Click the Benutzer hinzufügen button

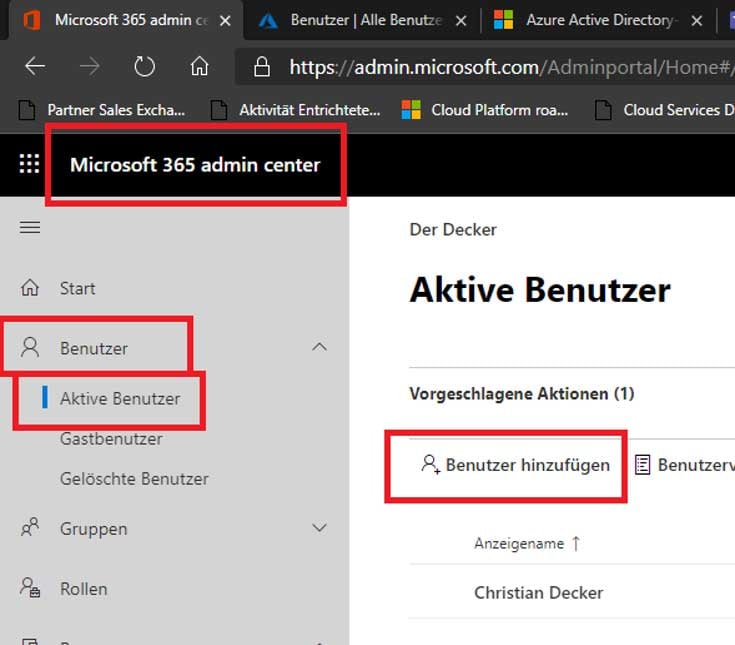pos(515,465)
